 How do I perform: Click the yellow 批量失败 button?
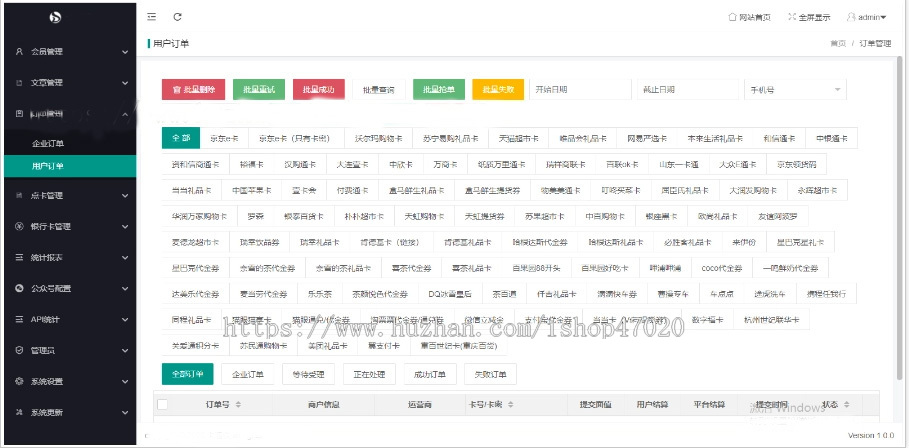[499, 90]
